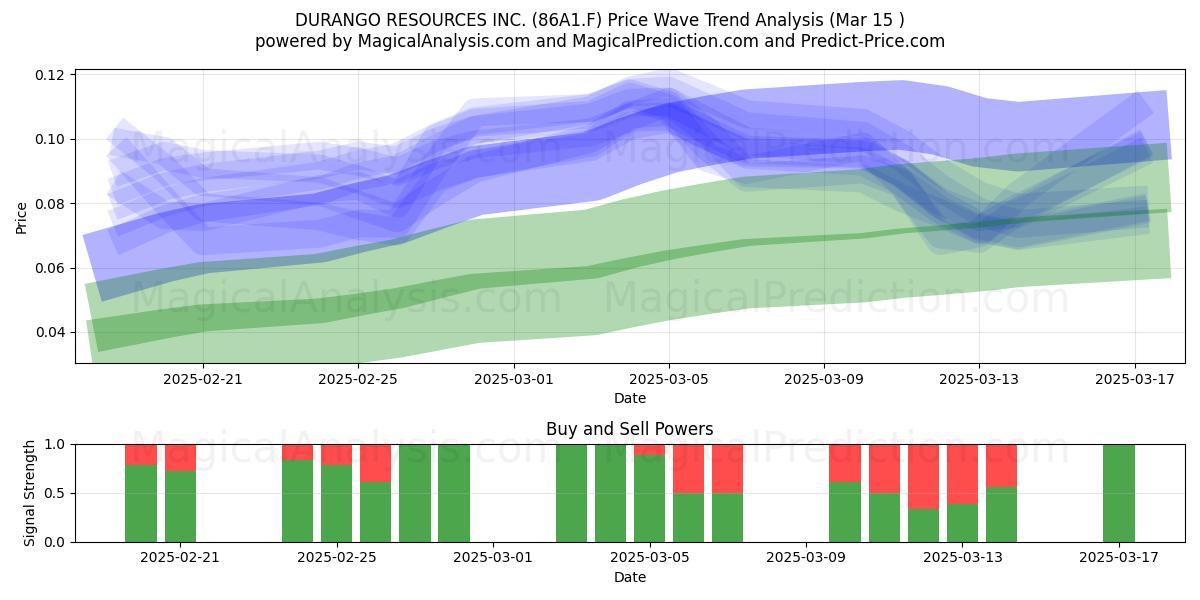1200x600 pixels.
Task: Click the 2025-03-05 date tick under the price chart
Action: tap(669, 378)
